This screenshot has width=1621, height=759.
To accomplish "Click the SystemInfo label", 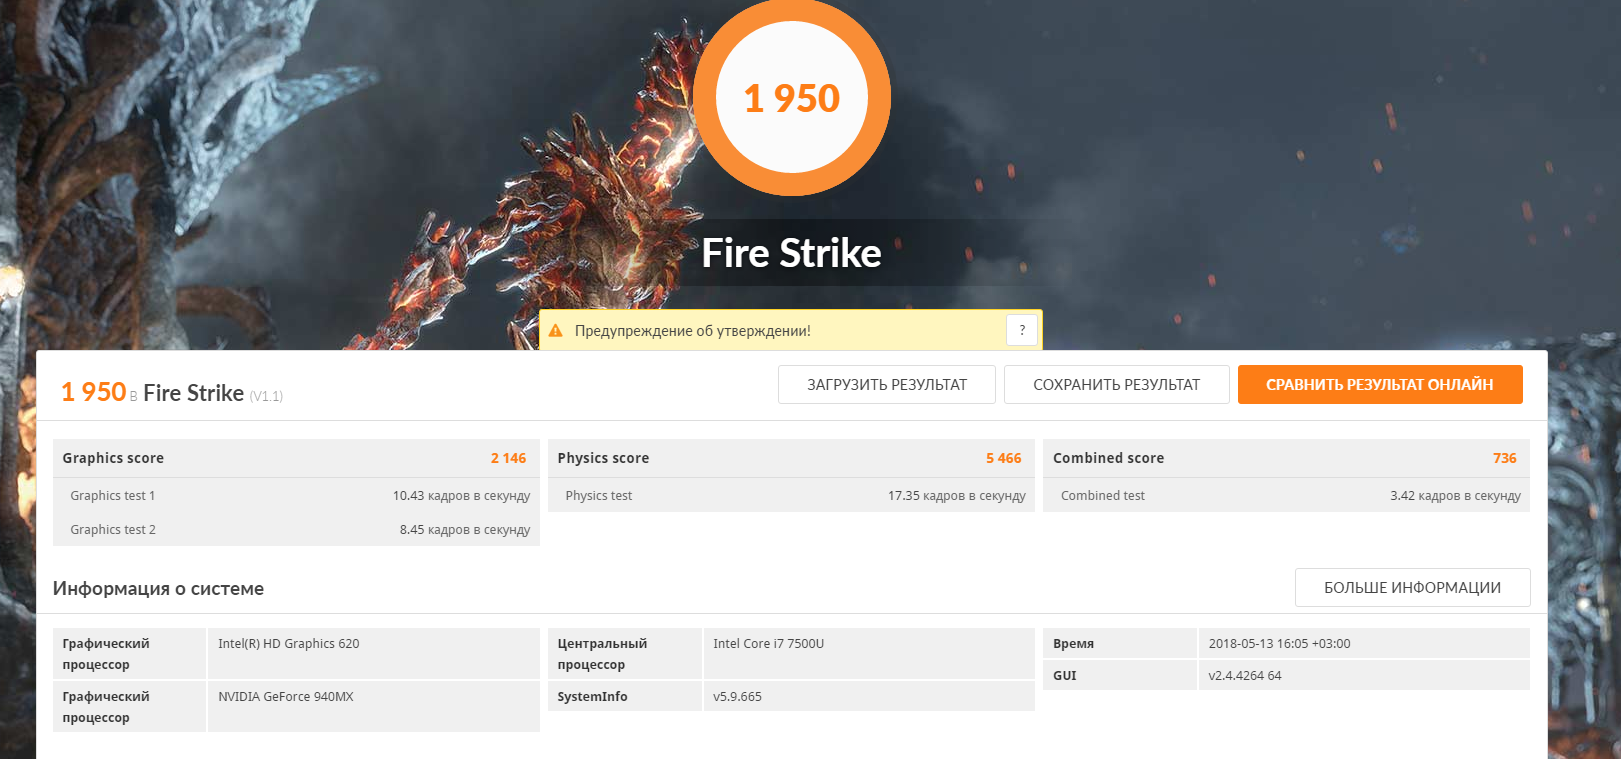I will click(592, 697).
